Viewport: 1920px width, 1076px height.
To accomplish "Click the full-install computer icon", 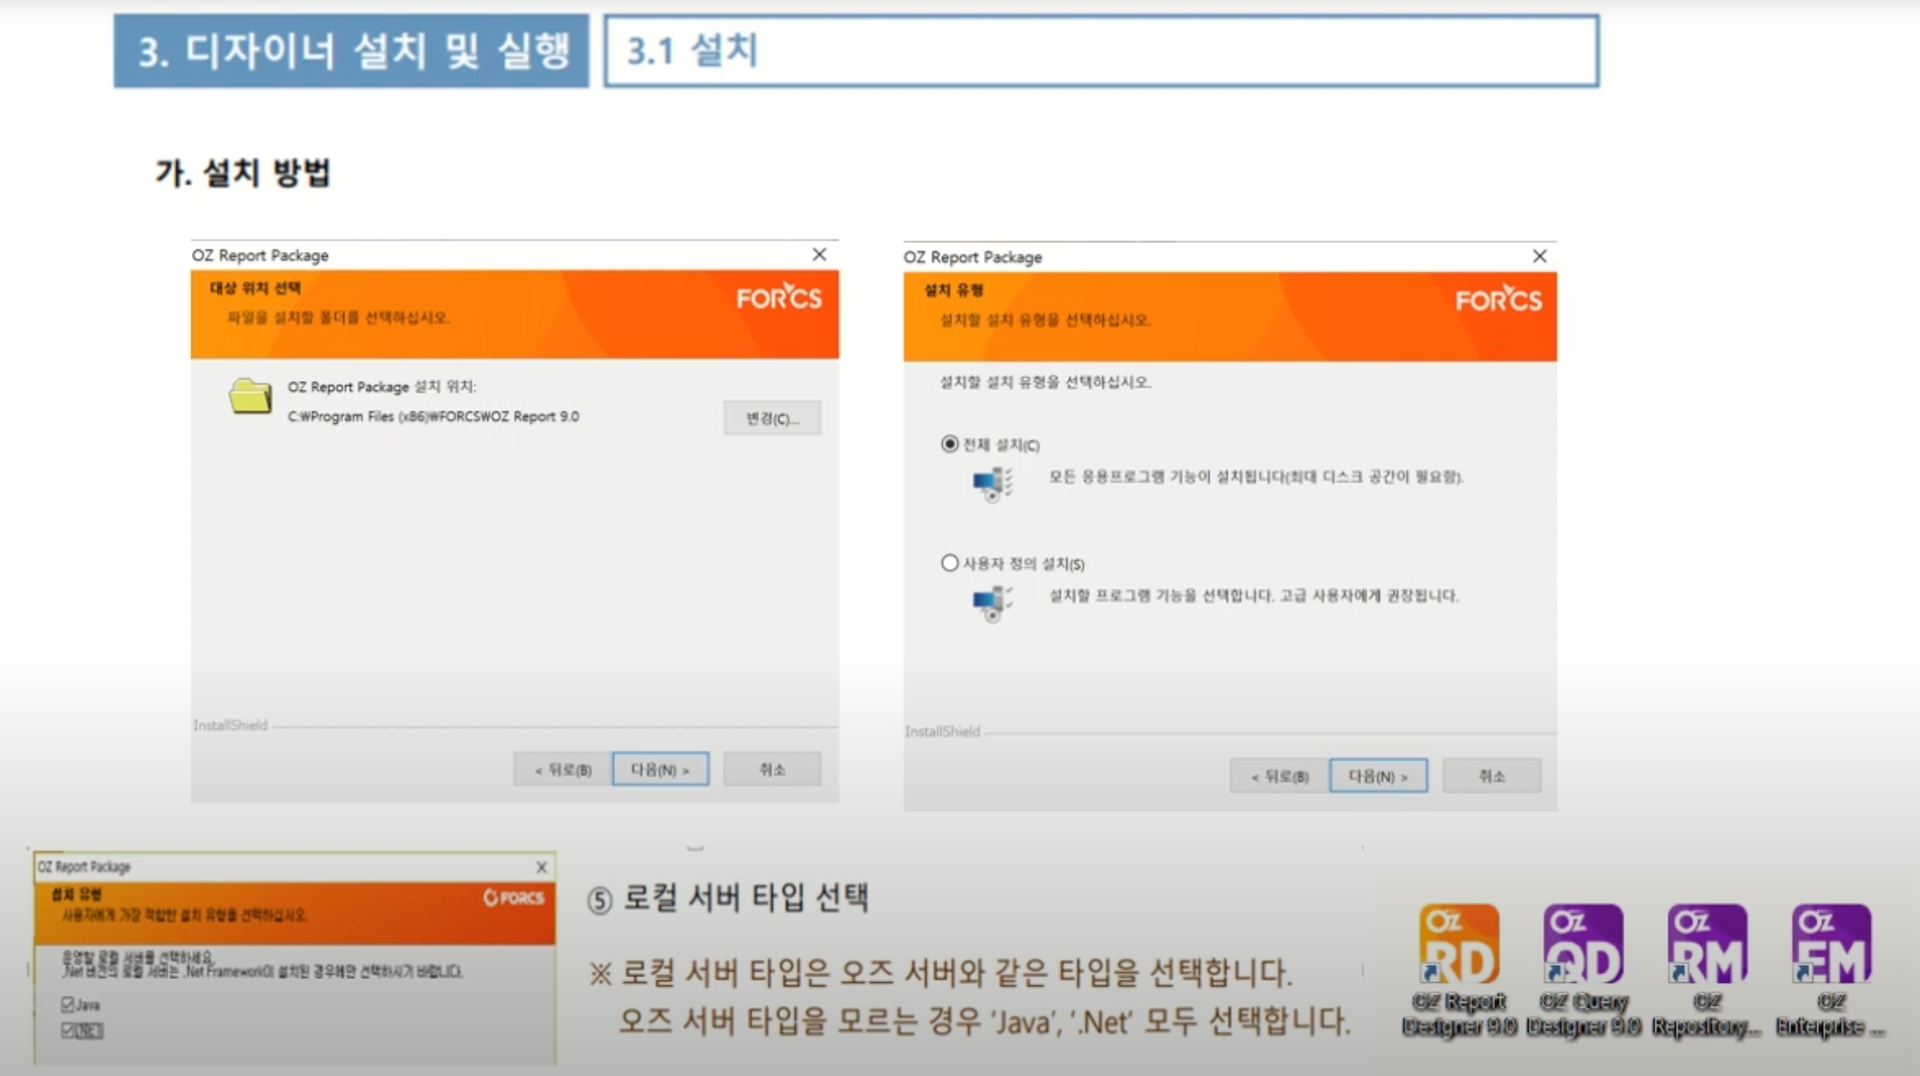I will (x=992, y=484).
